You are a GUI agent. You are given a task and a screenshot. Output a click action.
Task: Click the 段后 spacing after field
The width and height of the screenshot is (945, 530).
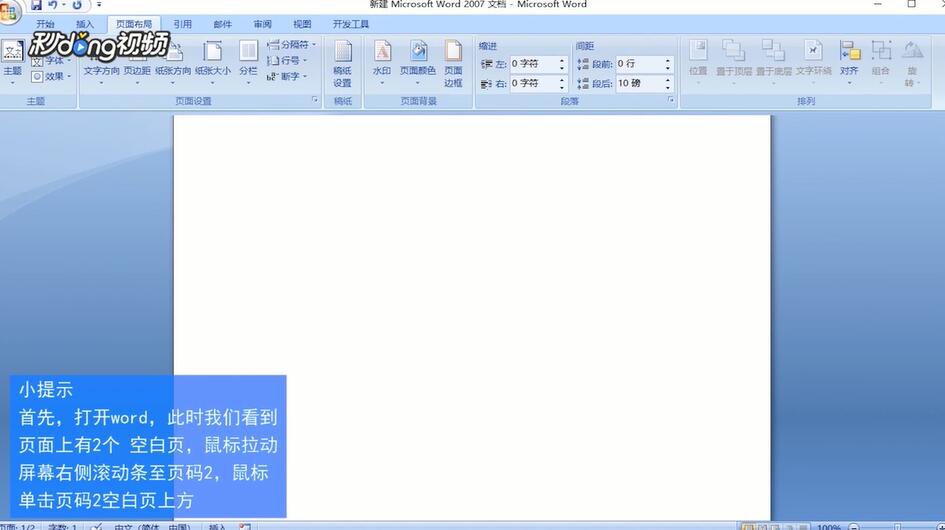click(639, 83)
